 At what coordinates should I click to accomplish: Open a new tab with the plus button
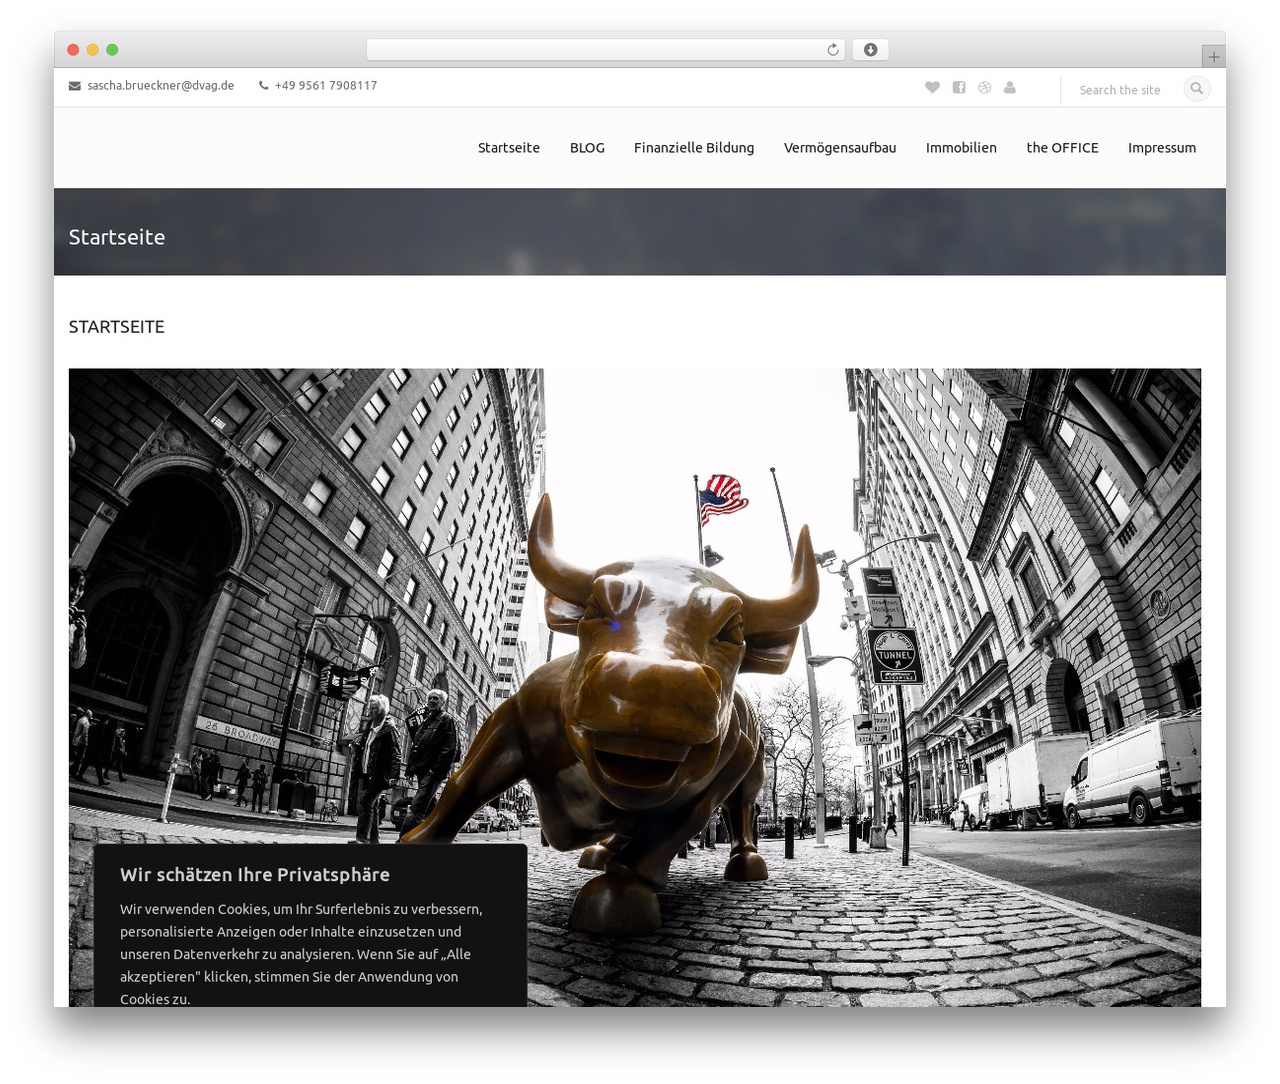click(x=1214, y=57)
